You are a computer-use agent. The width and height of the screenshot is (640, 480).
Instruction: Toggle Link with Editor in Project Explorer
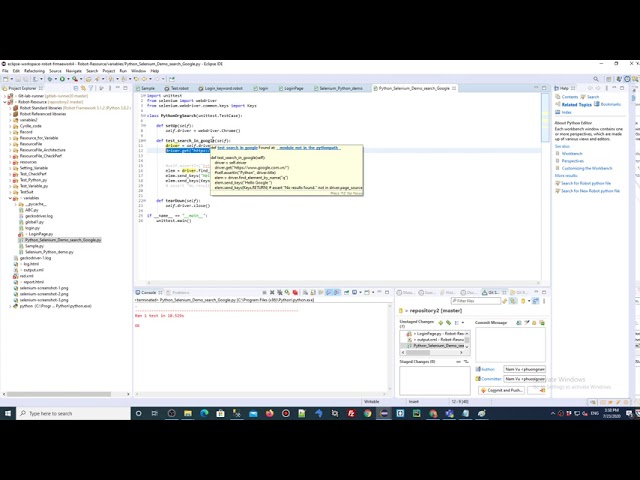83,88
